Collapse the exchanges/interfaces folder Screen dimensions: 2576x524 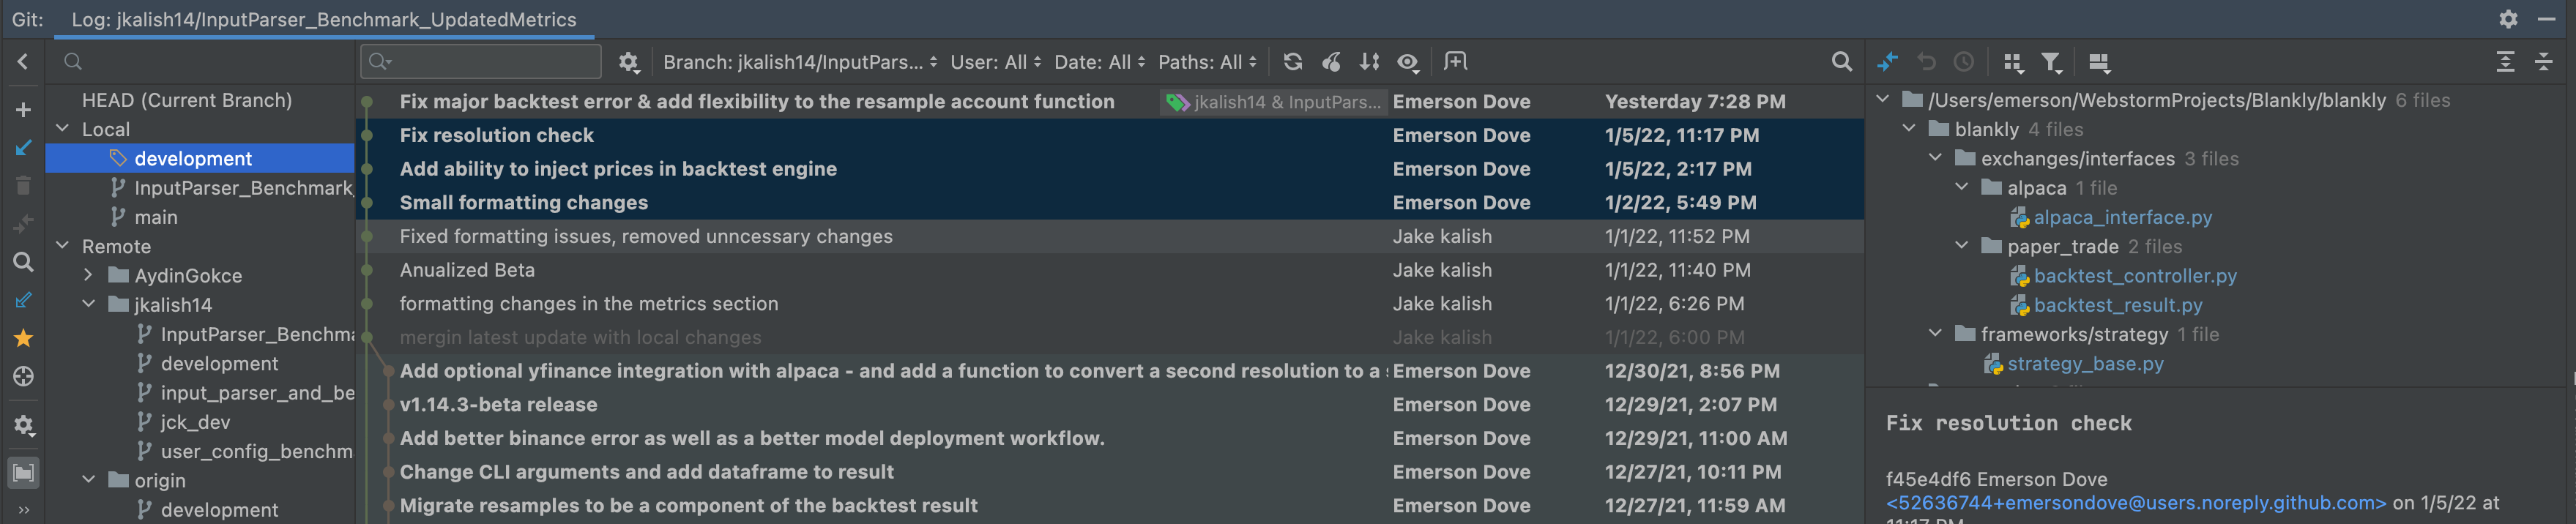[1936, 157]
